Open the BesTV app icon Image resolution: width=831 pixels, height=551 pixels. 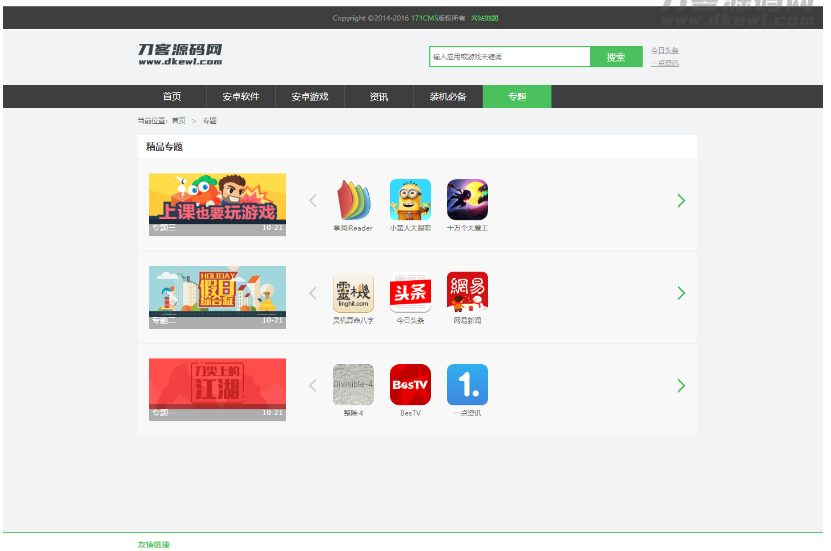(410, 385)
